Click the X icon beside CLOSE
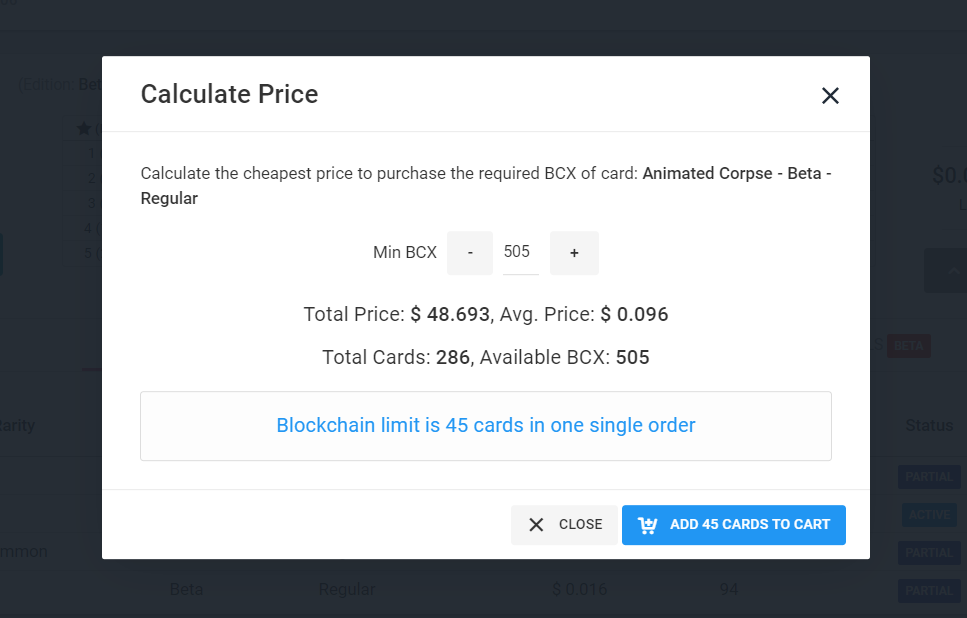Image resolution: width=967 pixels, height=618 pixels. coord(536,525)
